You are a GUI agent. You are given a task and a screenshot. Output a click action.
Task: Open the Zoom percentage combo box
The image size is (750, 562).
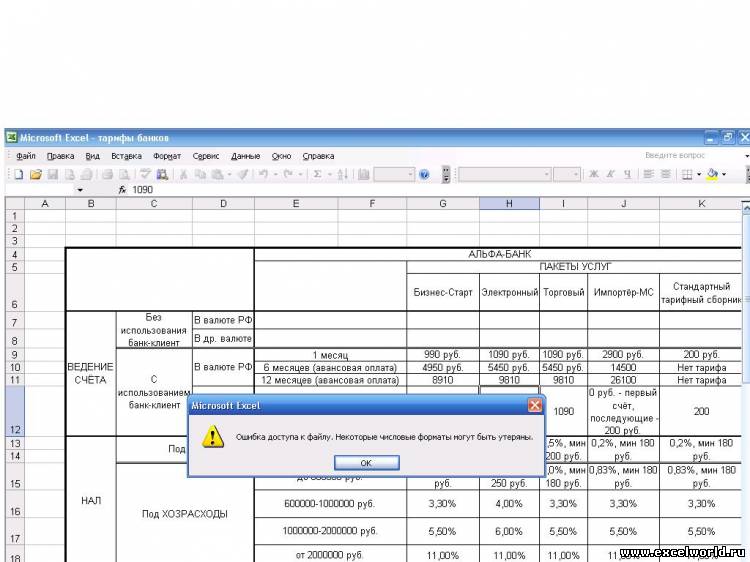[394, 174]
